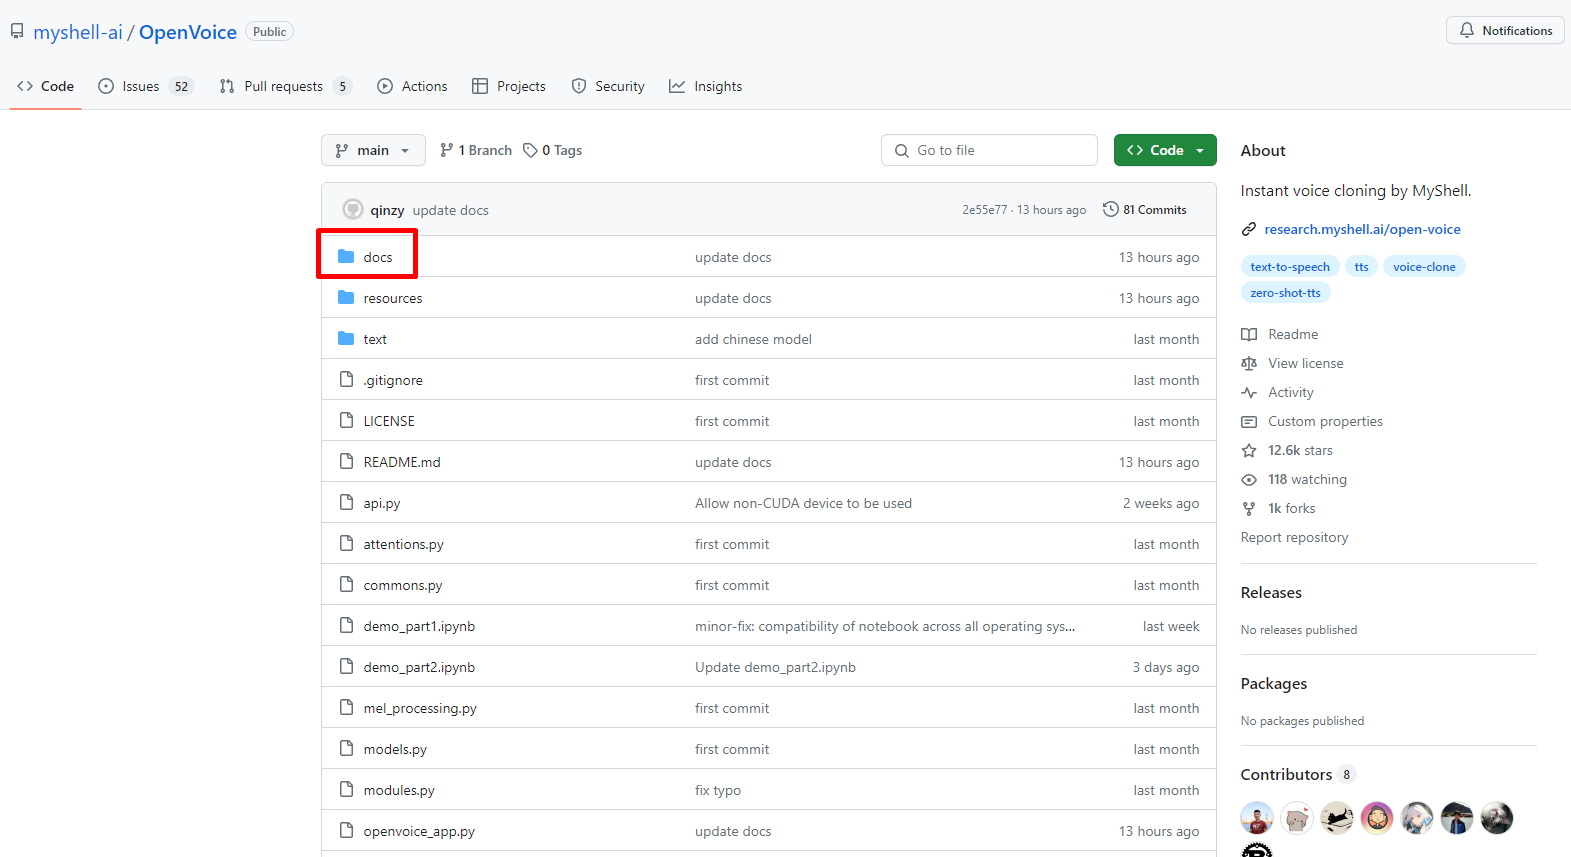
Task: Open the resources folder icon
Action: (x=346, y=297)
